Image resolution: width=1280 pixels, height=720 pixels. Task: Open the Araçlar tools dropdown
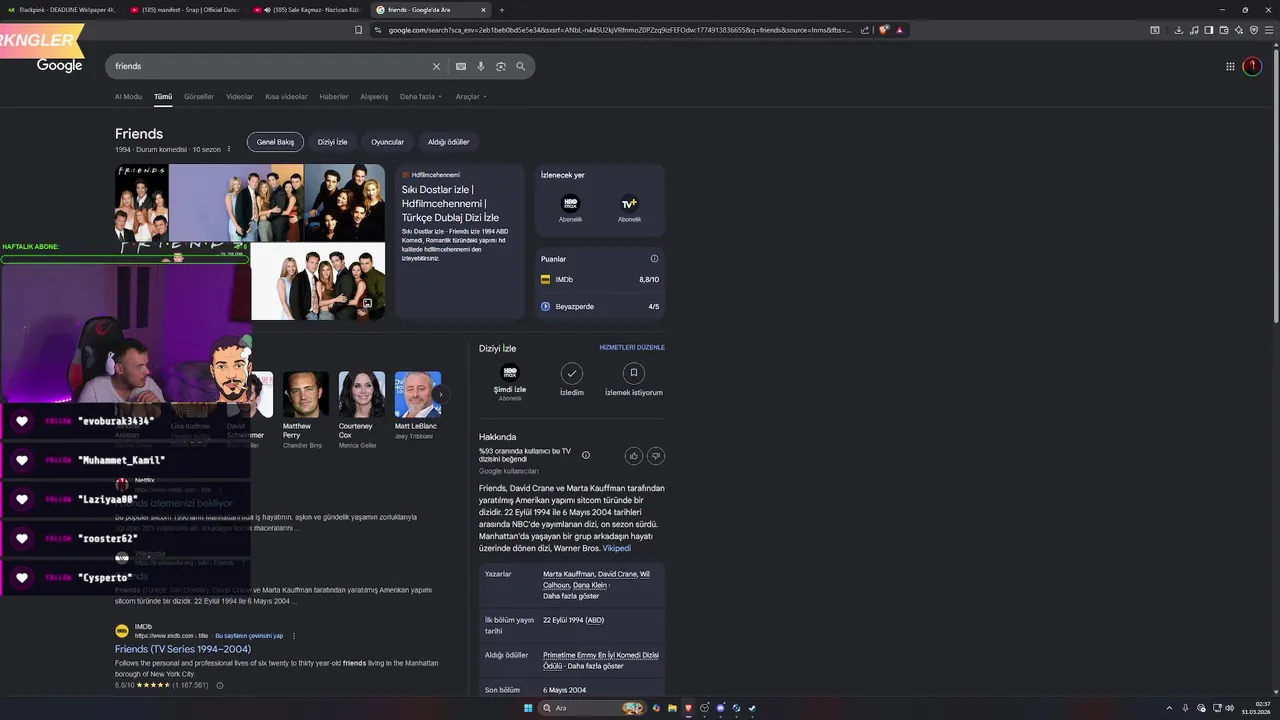click(471, 97)
